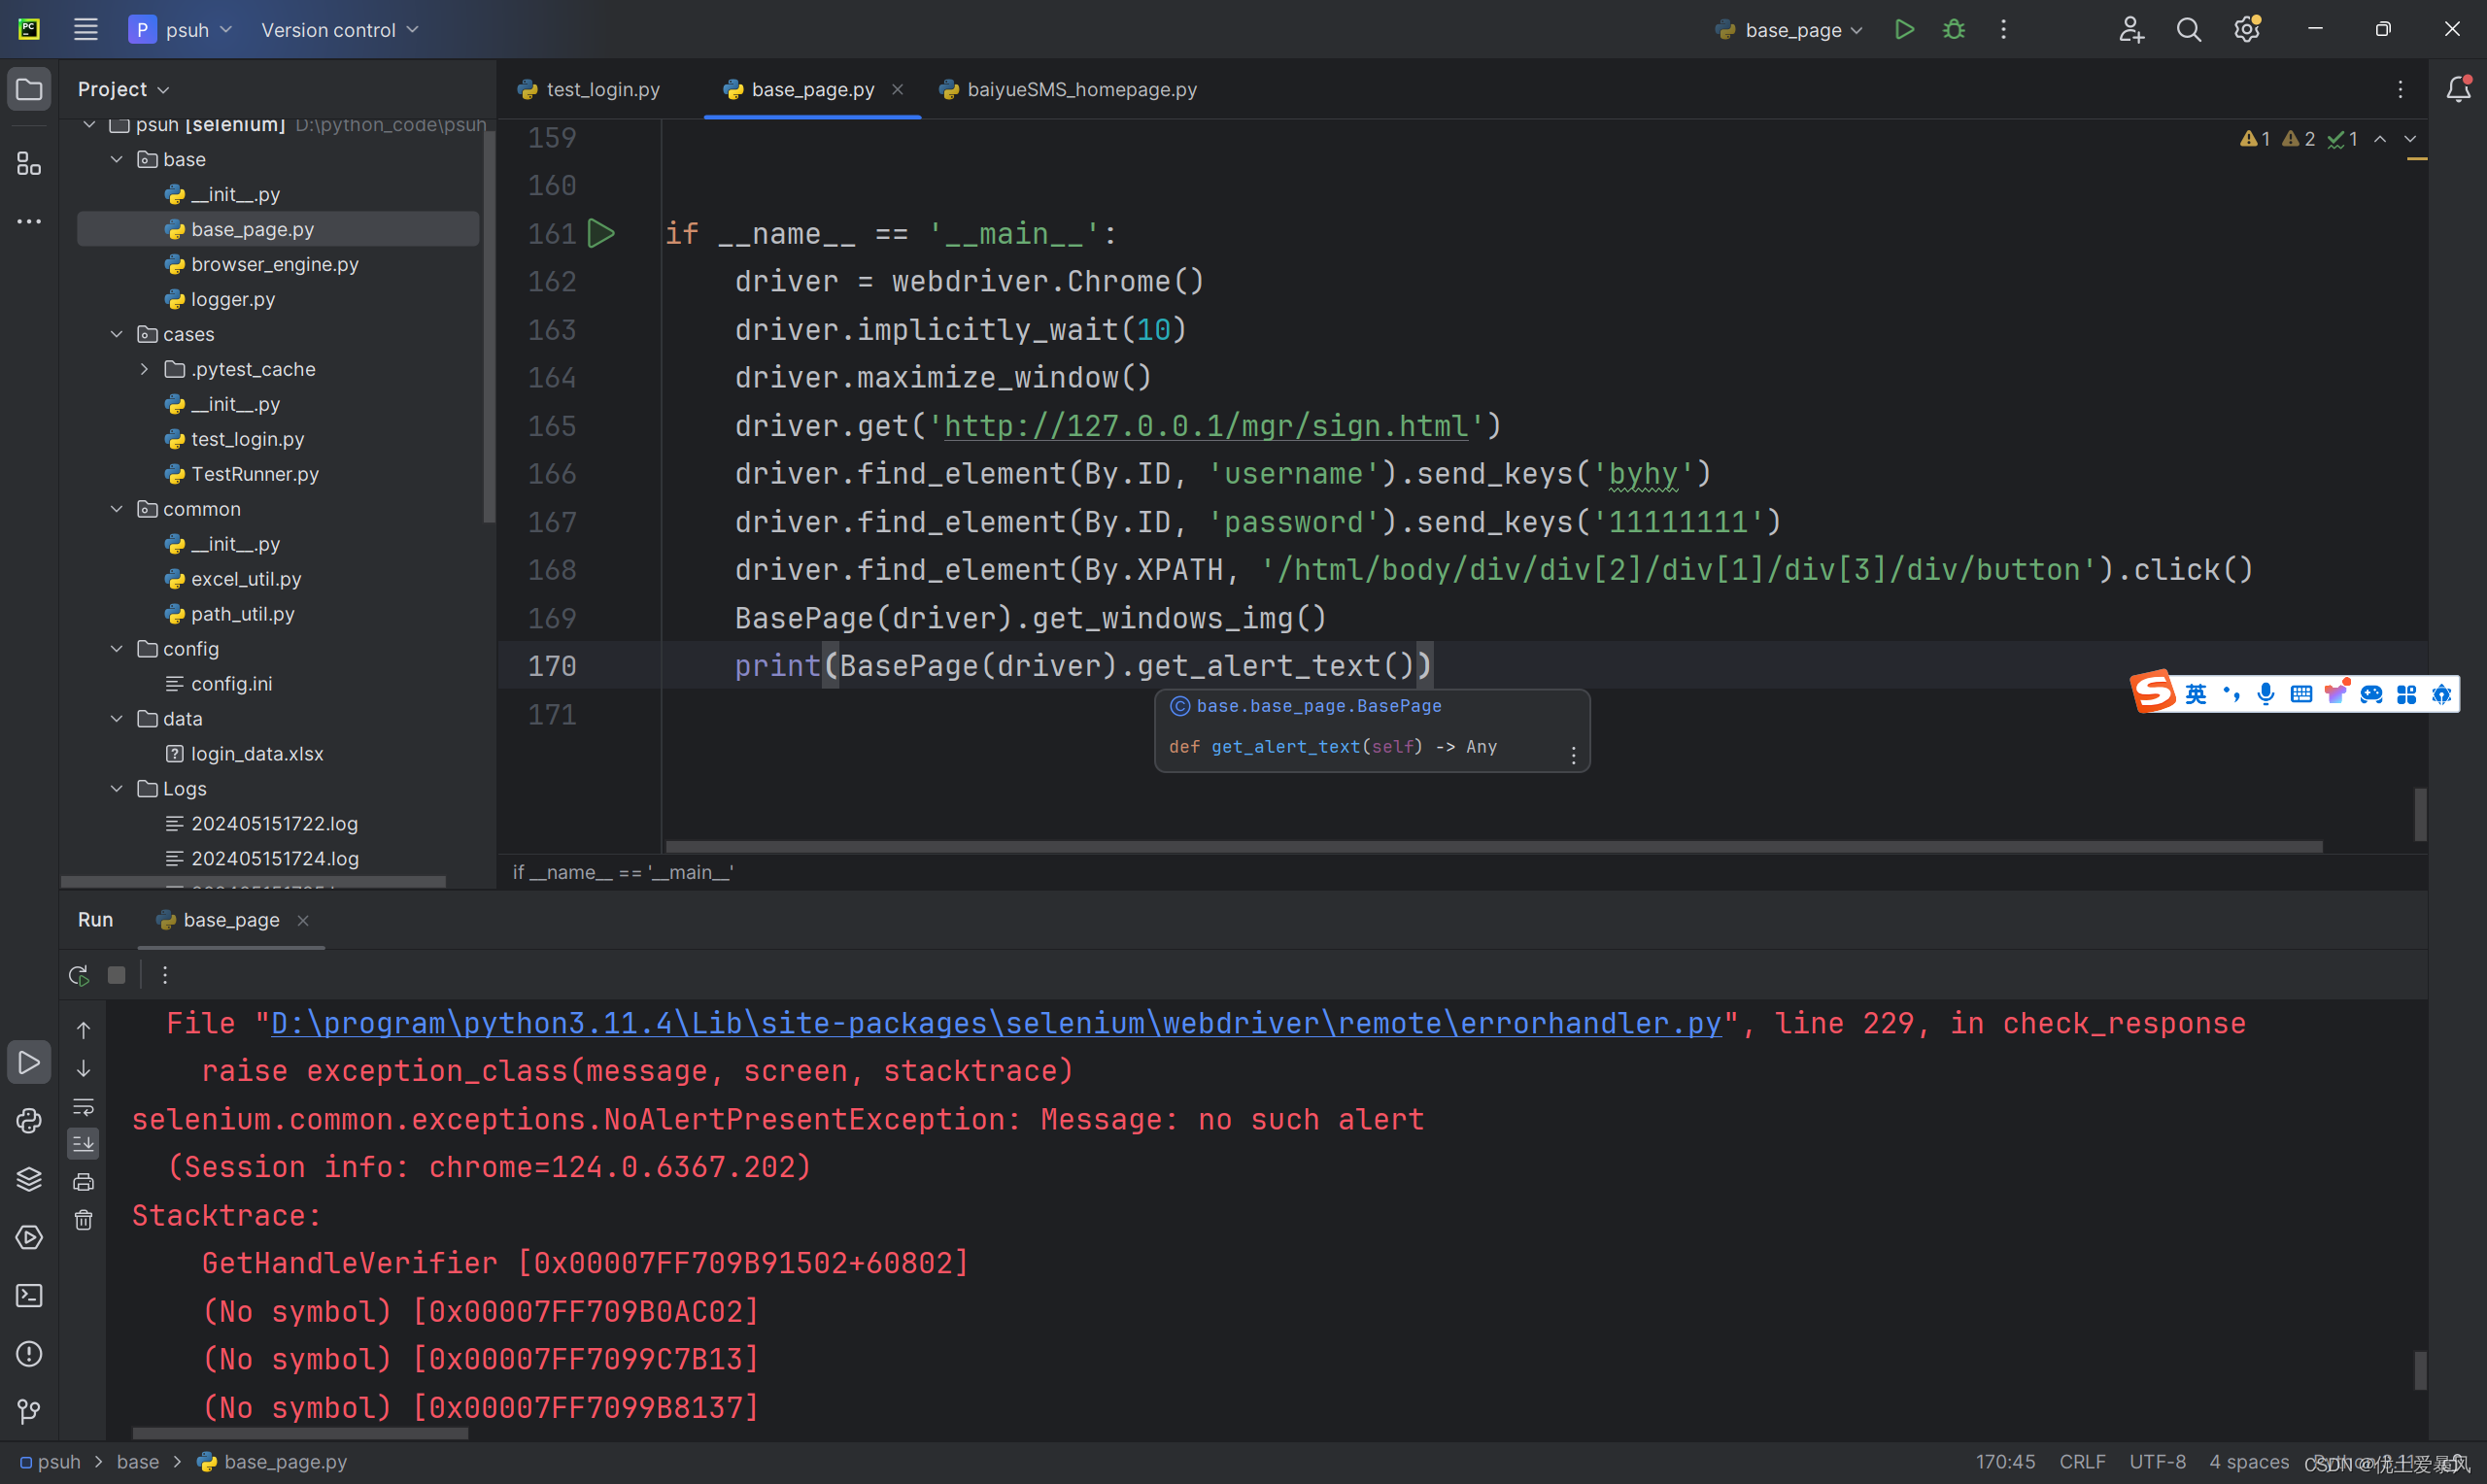Print the Run console output
Image resolution: width=2487 pixels, height=1484 pixels.
point(84,1182)
